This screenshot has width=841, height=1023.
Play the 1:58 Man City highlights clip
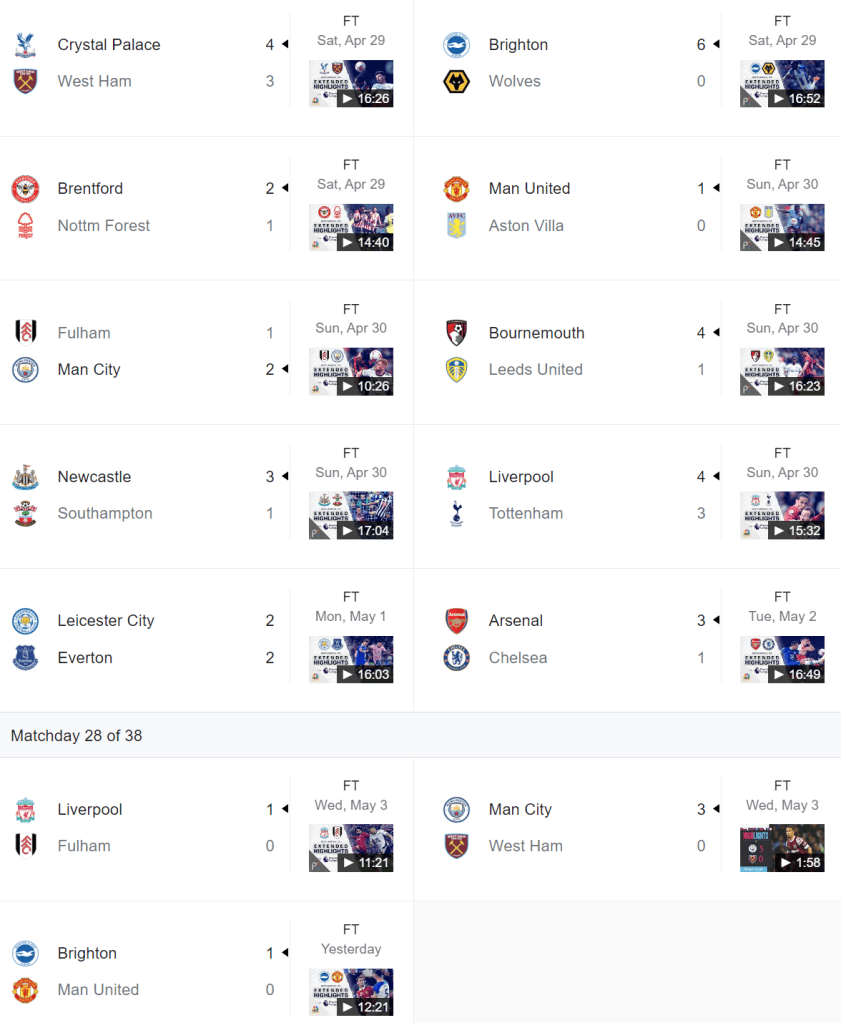click(782, 848)
